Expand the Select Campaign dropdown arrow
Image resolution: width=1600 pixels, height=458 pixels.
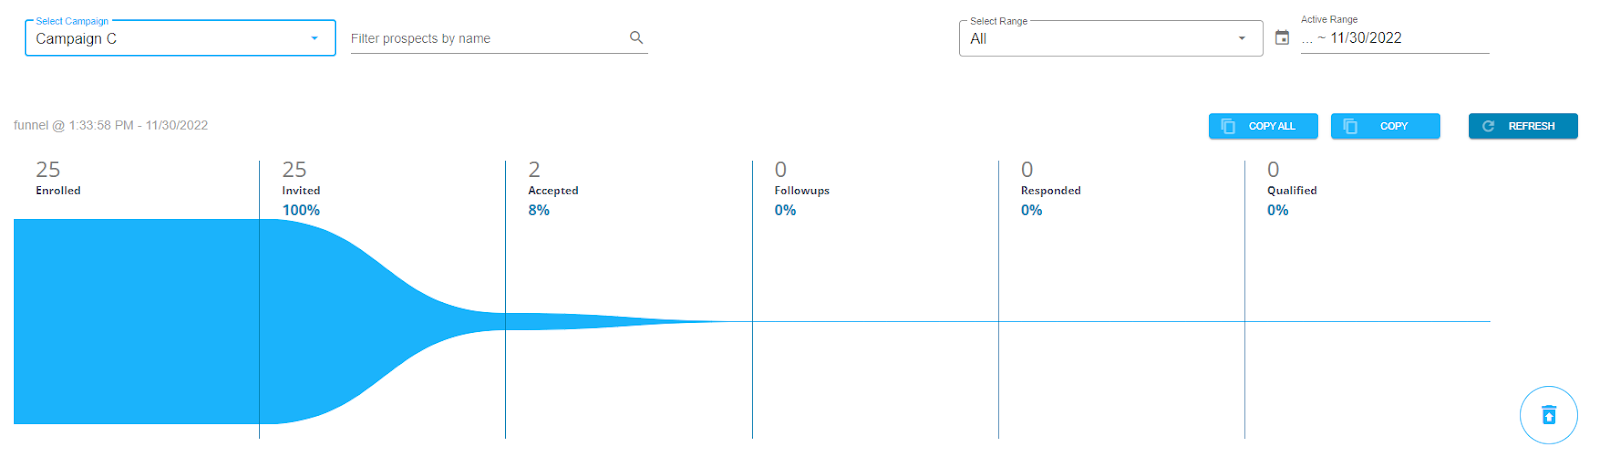[x=314, y=38]
